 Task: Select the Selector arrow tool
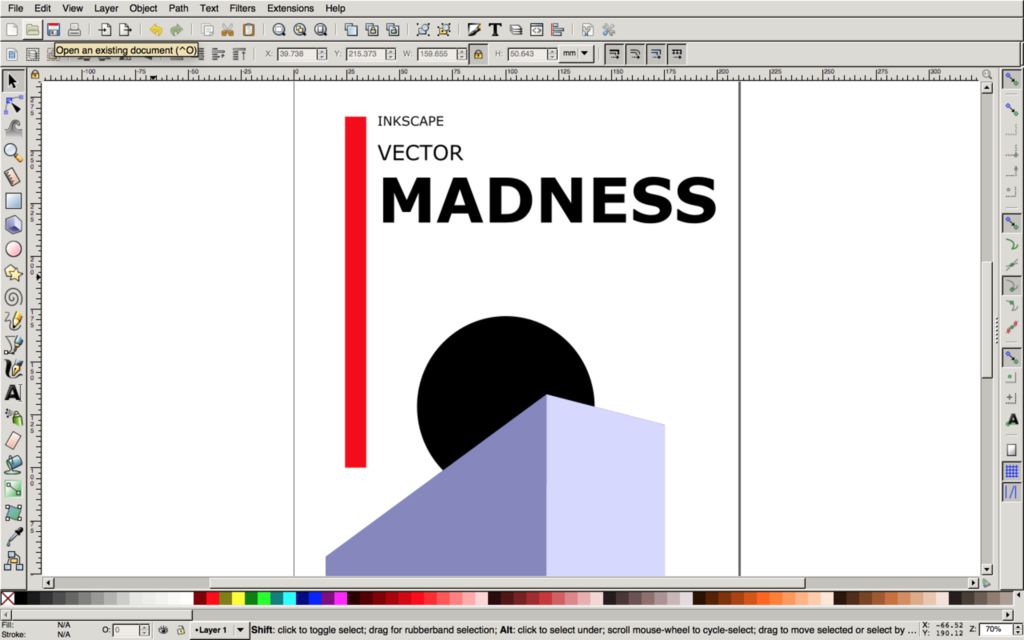tap(13, 81)
